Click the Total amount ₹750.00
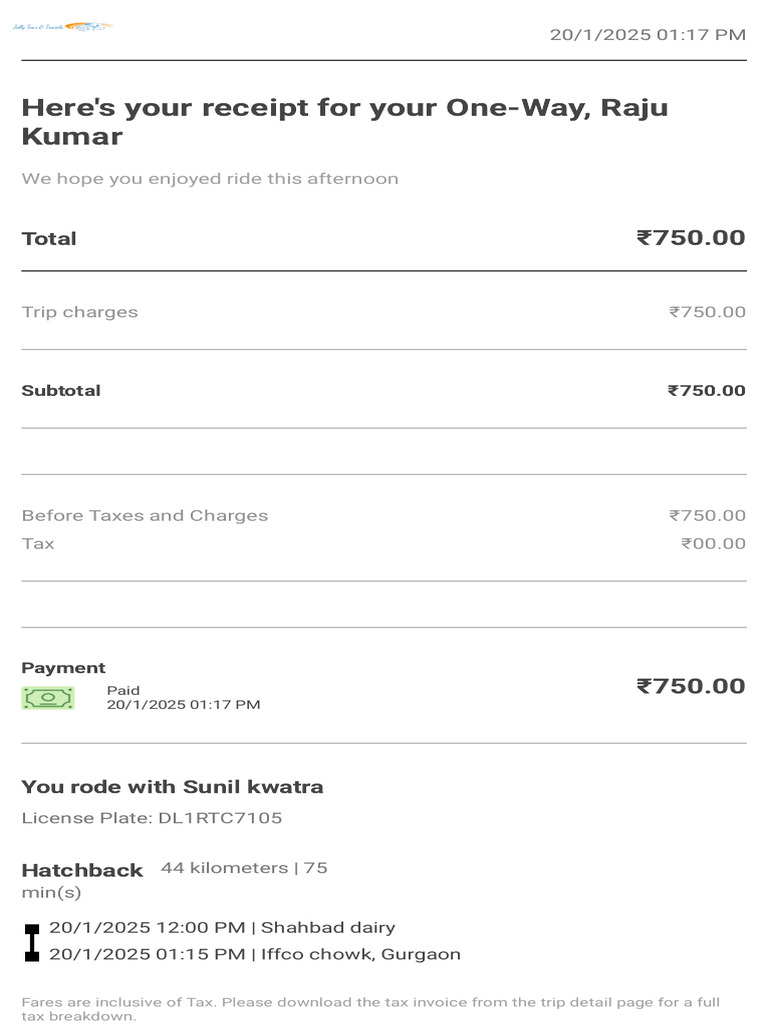Viewport: 768px width, 1024px height. click(x=690, y=238)
